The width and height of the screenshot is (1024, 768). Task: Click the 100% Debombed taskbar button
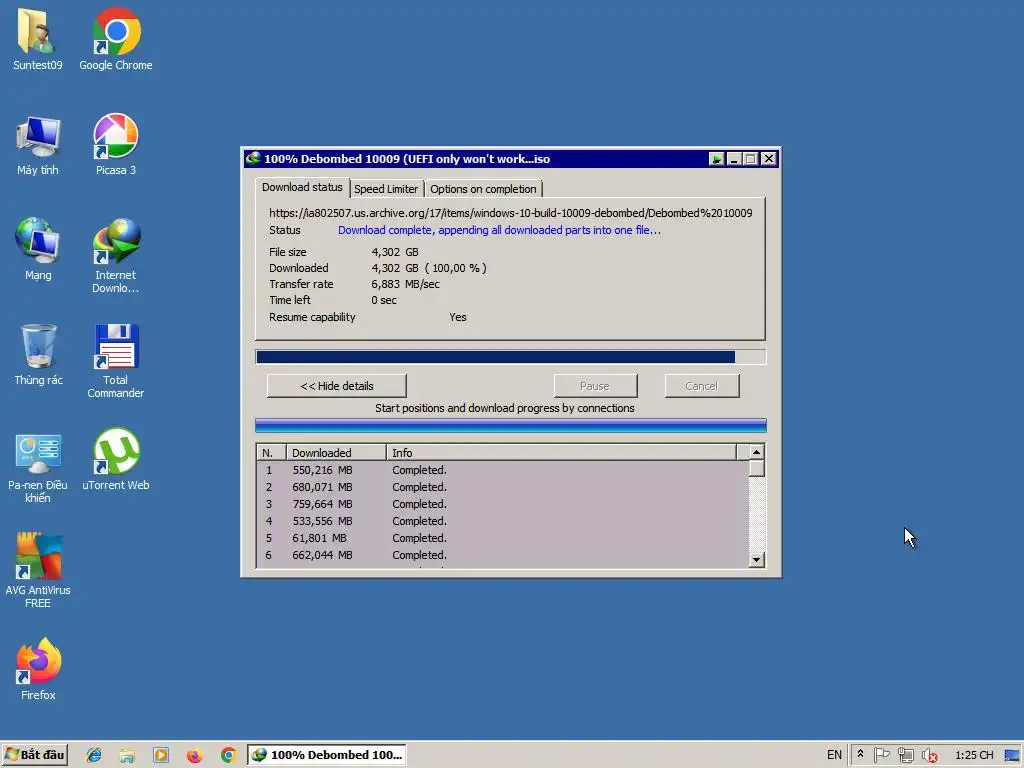[x=327, y=755]
